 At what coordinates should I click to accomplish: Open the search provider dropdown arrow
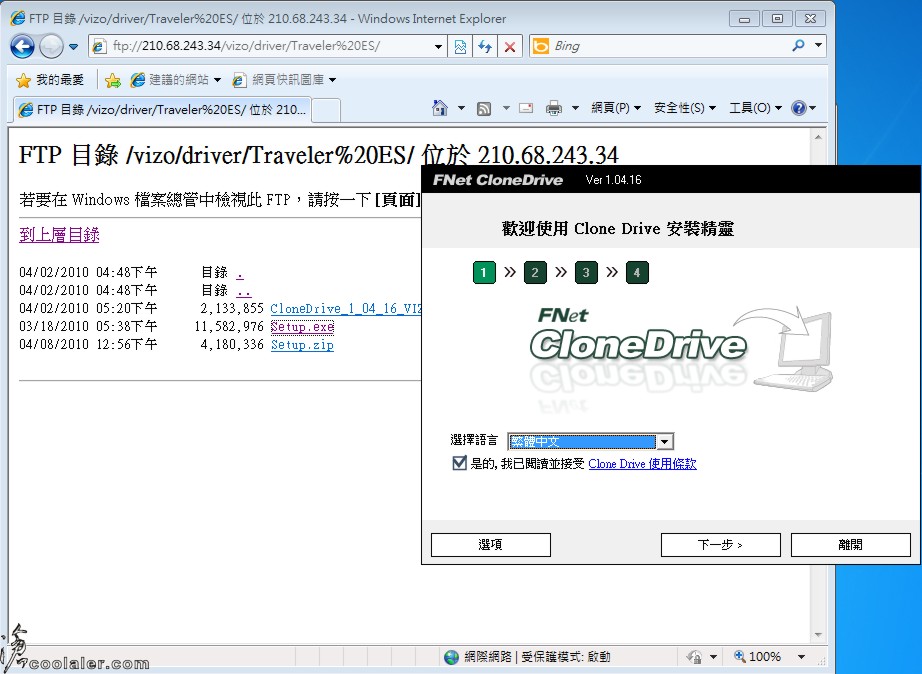pos(818,45)
